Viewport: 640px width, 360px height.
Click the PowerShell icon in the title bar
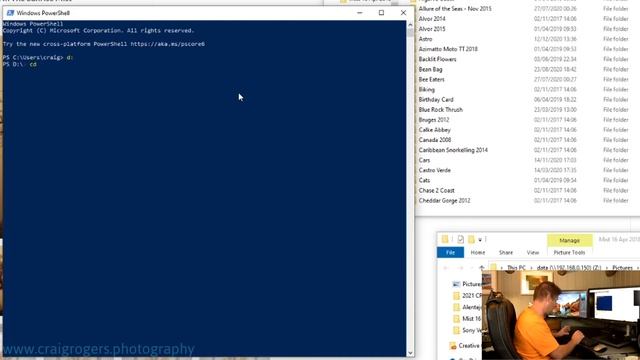click(10, 13)
